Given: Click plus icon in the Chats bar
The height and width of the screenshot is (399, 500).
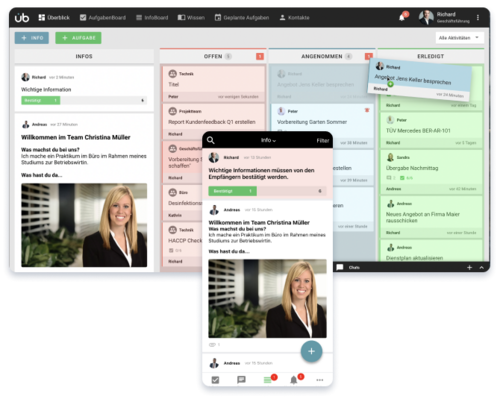Looking at the screenshot, I should click(x=469, y=267).
